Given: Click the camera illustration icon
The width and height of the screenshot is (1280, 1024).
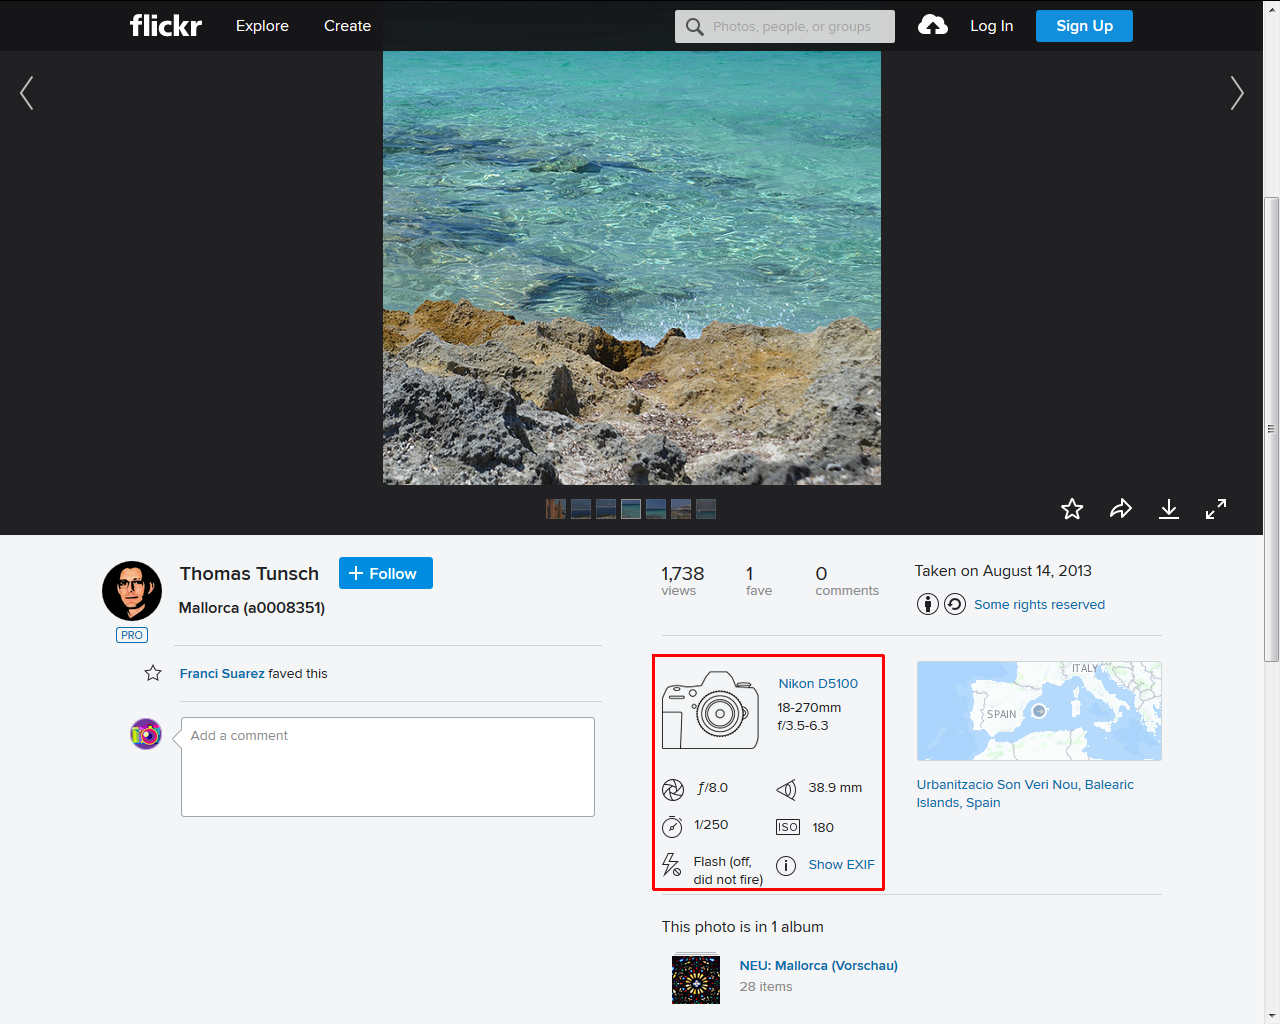Looking at the screenshot, I should coord(711,710).
